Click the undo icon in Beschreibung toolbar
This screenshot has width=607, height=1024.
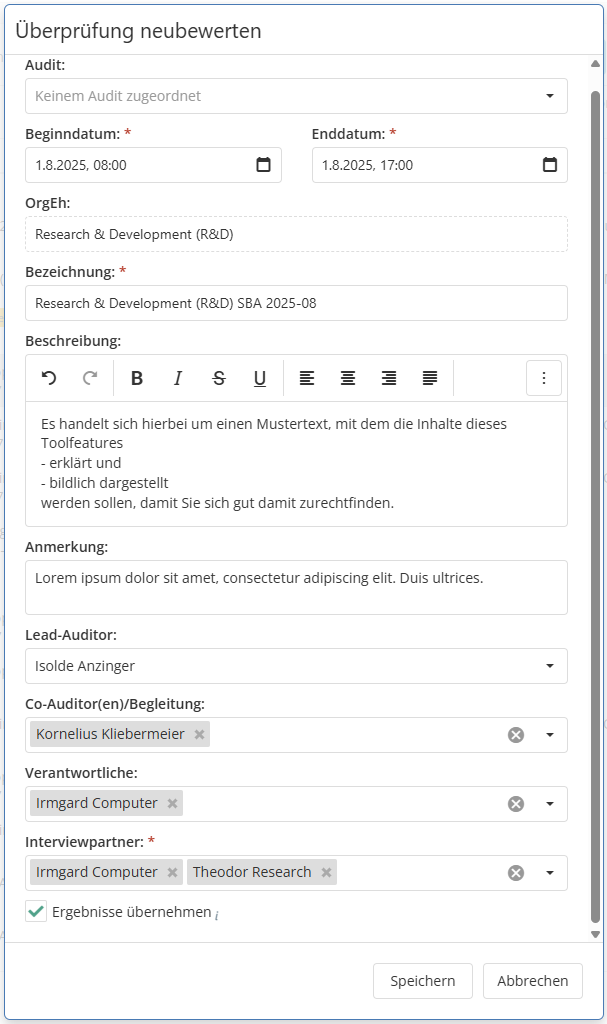click(x=49, y=378)
